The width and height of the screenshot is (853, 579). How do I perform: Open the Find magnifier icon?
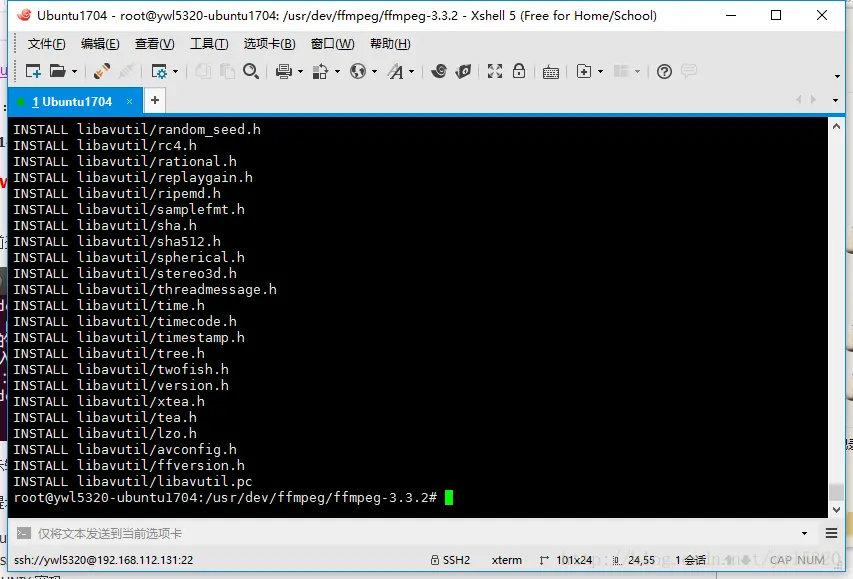tap(251, 71)
